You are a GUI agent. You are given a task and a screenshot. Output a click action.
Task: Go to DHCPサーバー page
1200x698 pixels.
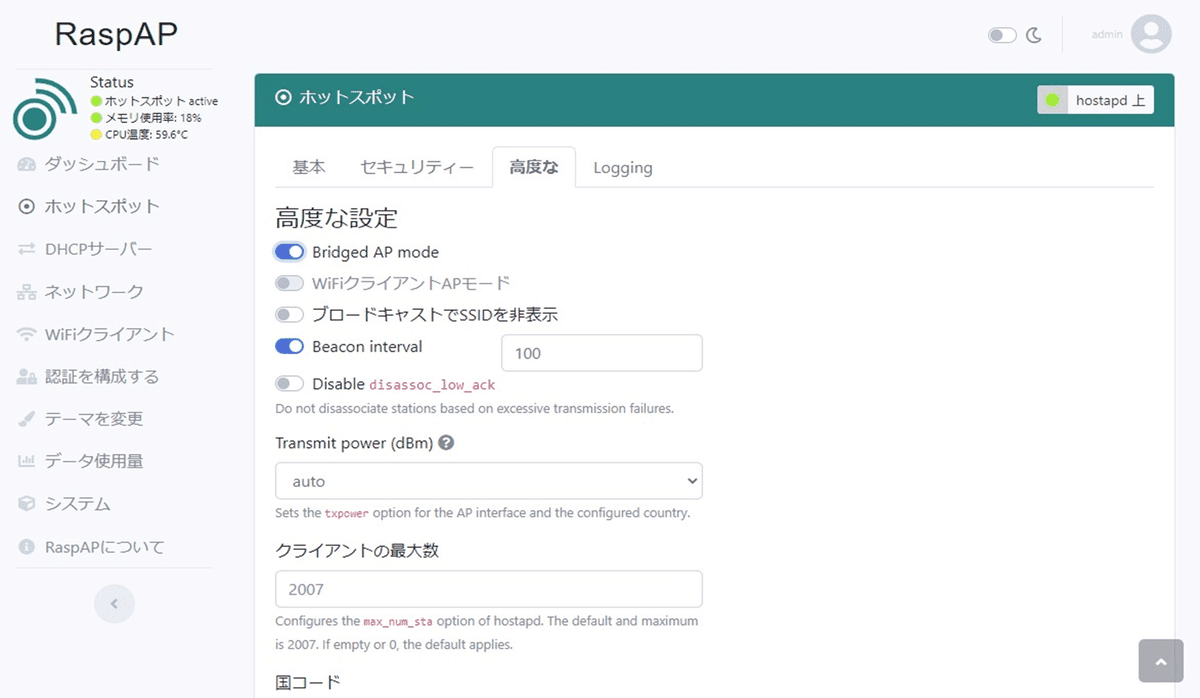coord(98,249)
